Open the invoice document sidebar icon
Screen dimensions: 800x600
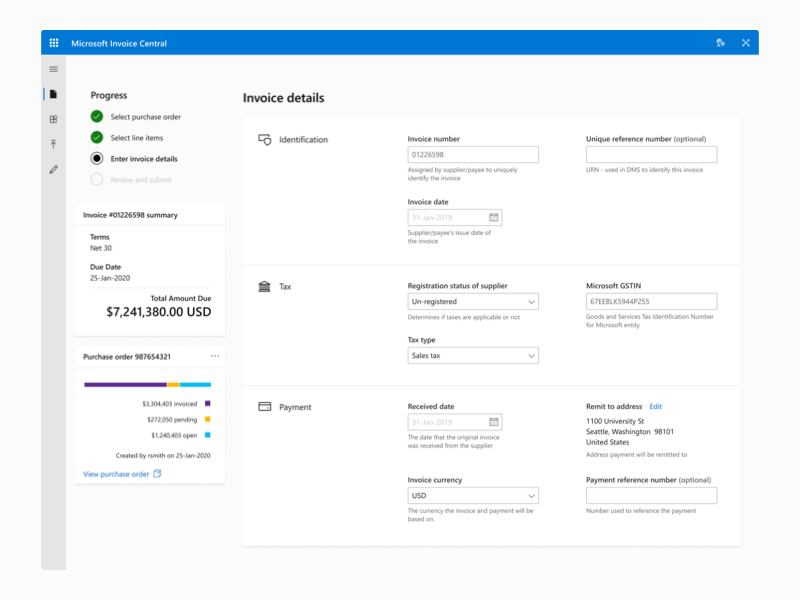tap(54, 94)
